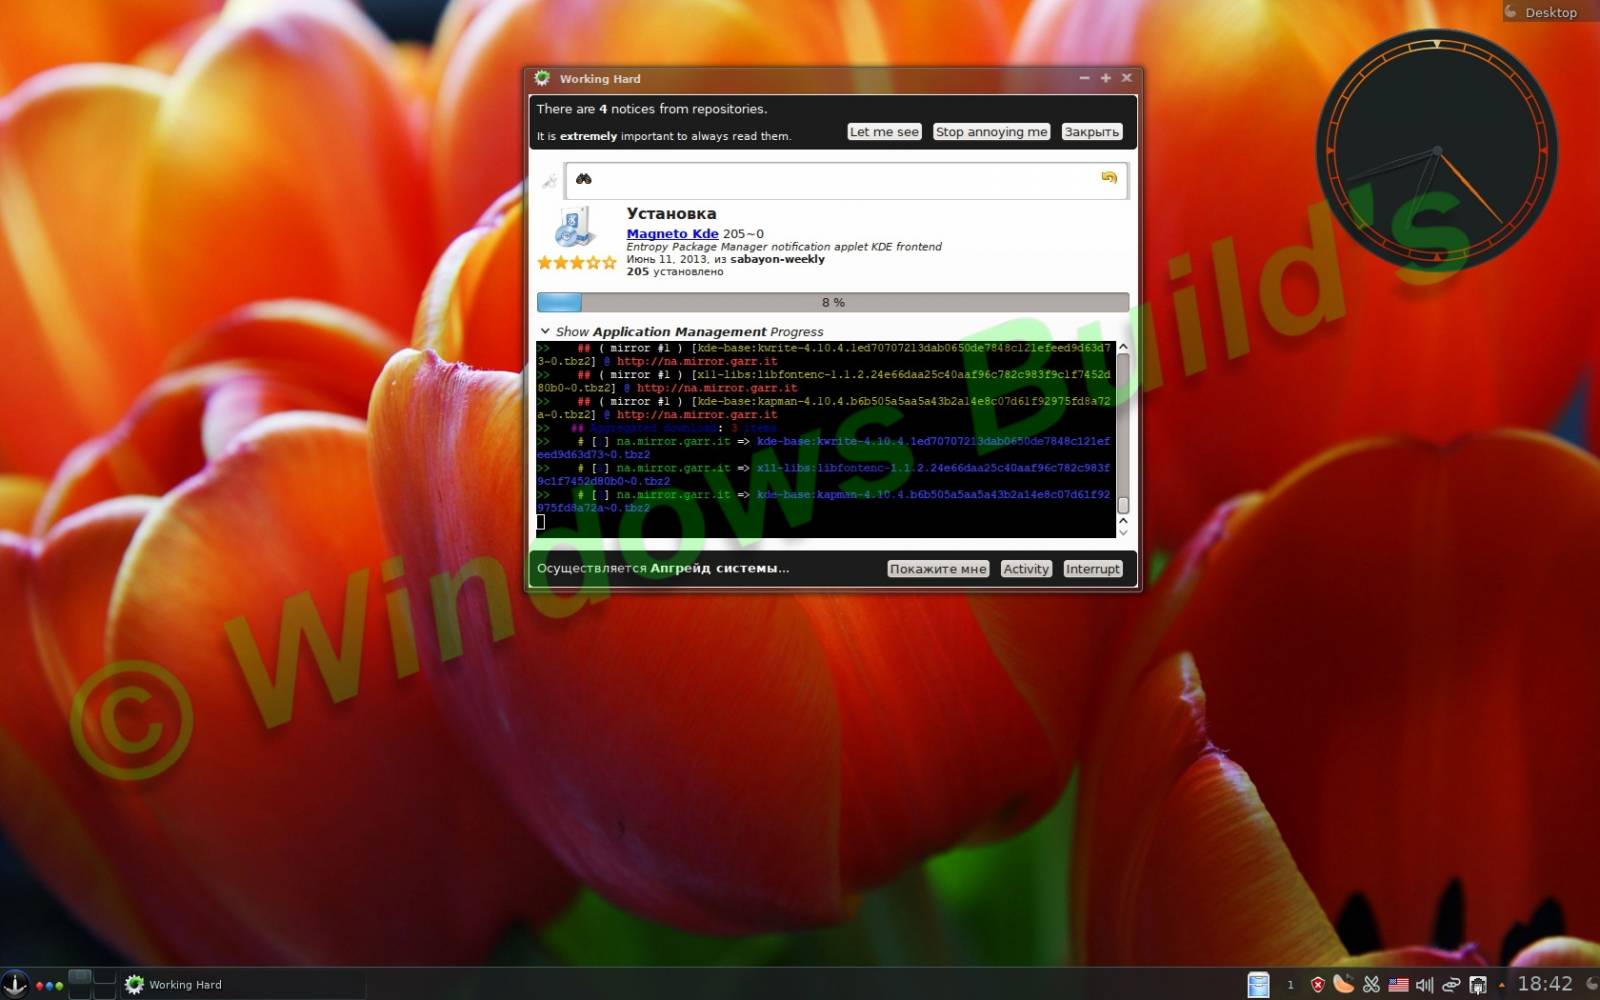Click the Magneto Kde package icon
The image size is (1600, 1000).
[574, 227]
